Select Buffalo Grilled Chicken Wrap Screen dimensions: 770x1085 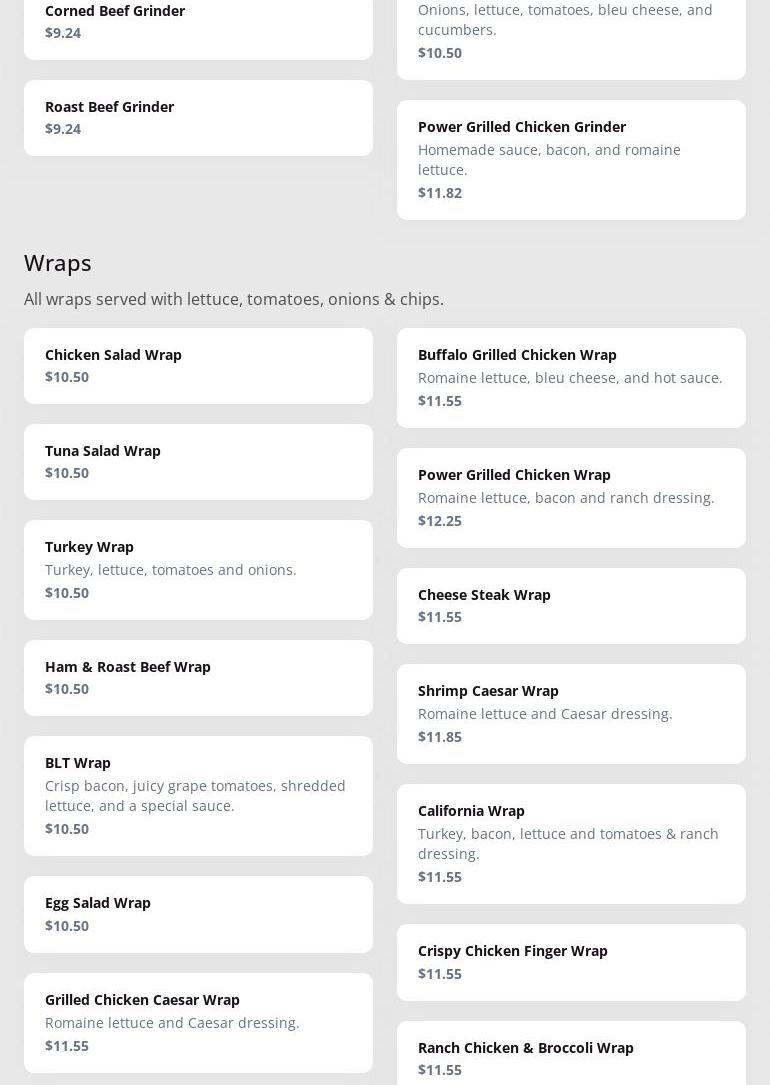[571, 378]
